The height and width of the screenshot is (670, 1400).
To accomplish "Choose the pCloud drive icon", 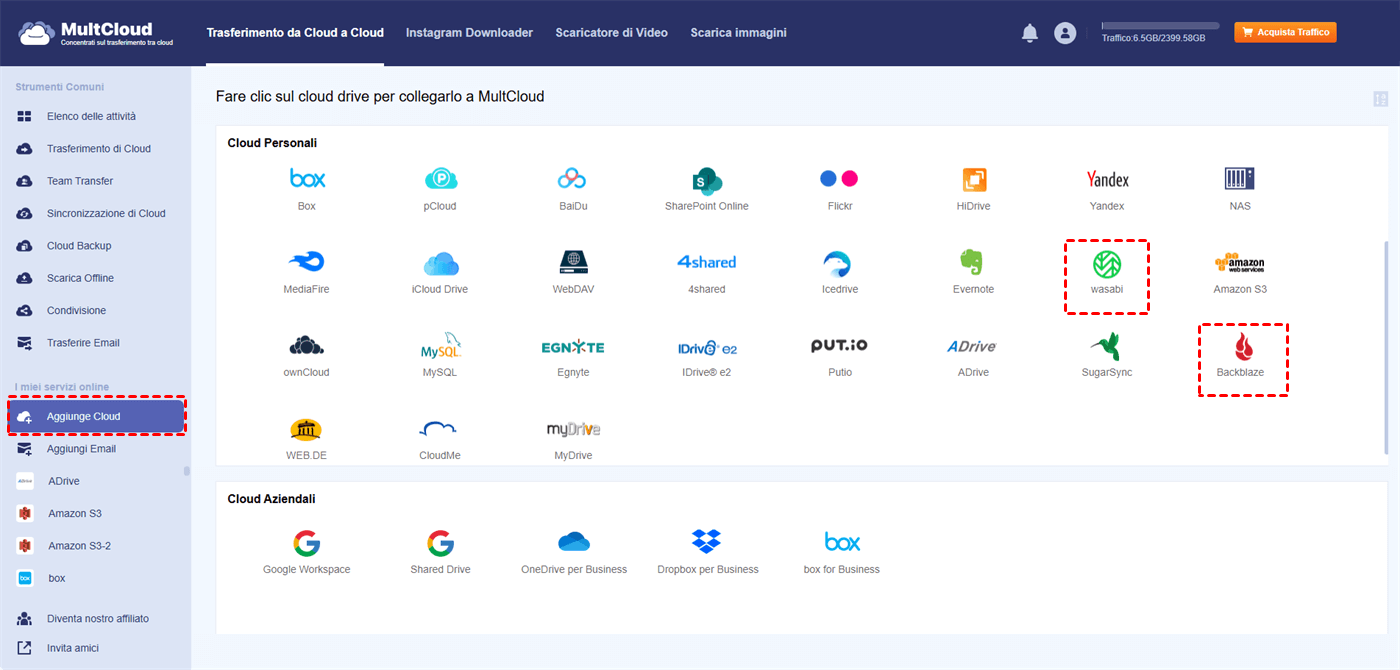I will click(x=440, y=180).
